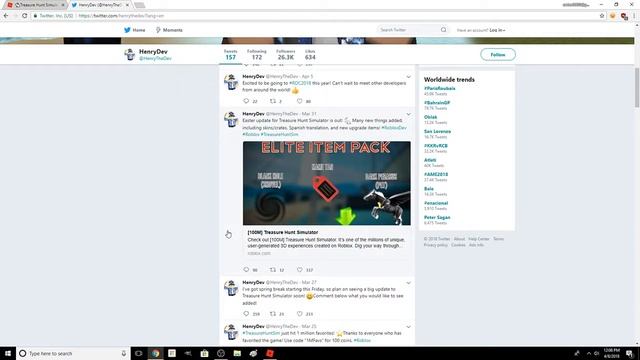Click the #KKRvRCB trend
Image resolution: width=640 pixels, height=360 pixels.
(436, 146)
